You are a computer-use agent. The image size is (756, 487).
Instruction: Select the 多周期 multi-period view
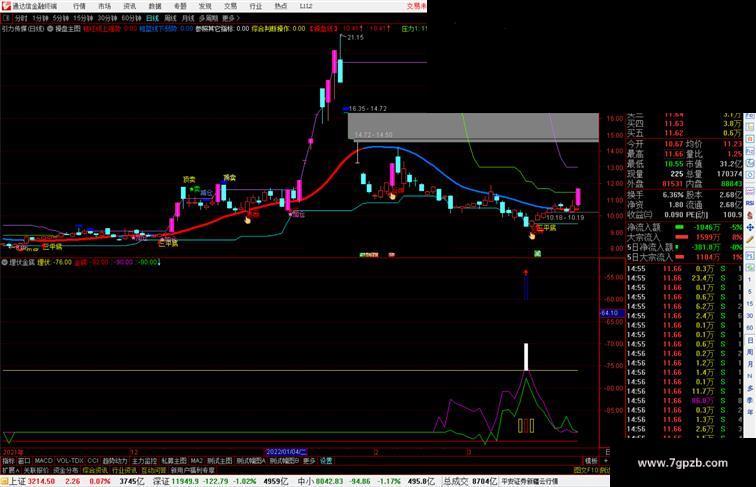pos(208,18)
